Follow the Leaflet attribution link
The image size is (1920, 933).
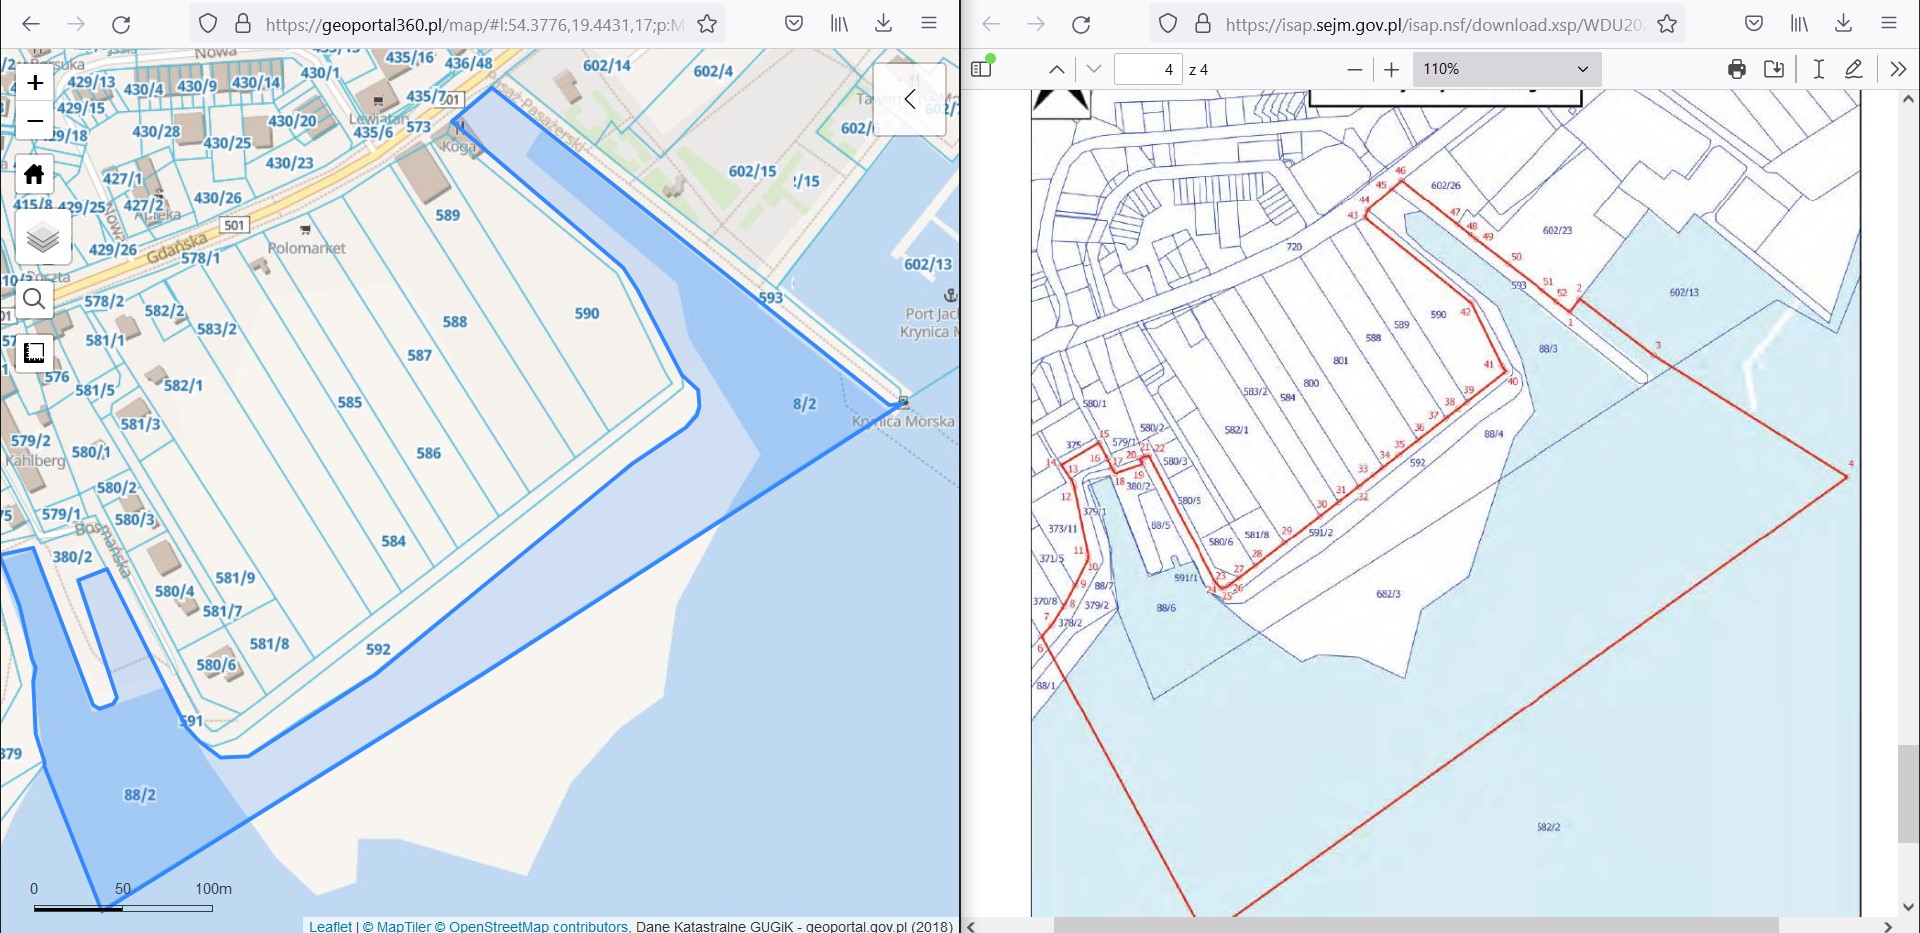(x=330, y=926)
